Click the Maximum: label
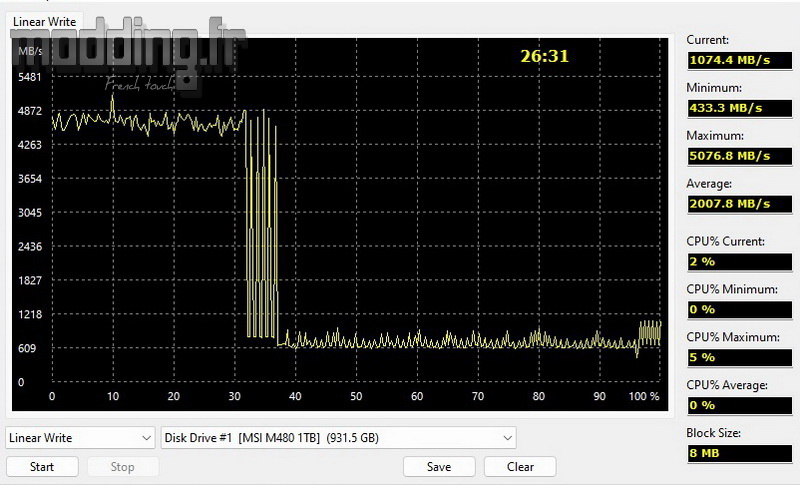 click(715, 136)
